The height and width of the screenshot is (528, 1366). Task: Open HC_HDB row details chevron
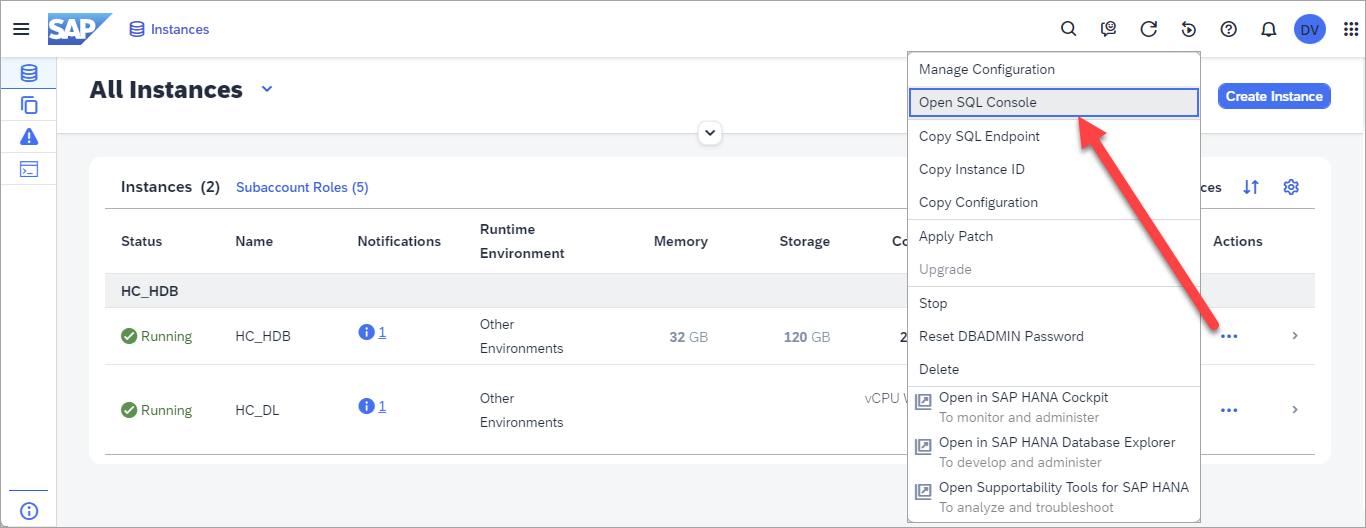pyautogui.click(x=1295, y=336)
